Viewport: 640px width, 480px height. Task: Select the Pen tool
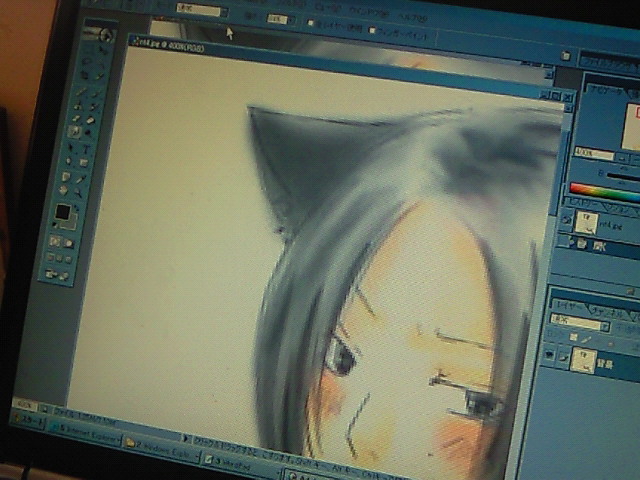(x=69, y=161)
